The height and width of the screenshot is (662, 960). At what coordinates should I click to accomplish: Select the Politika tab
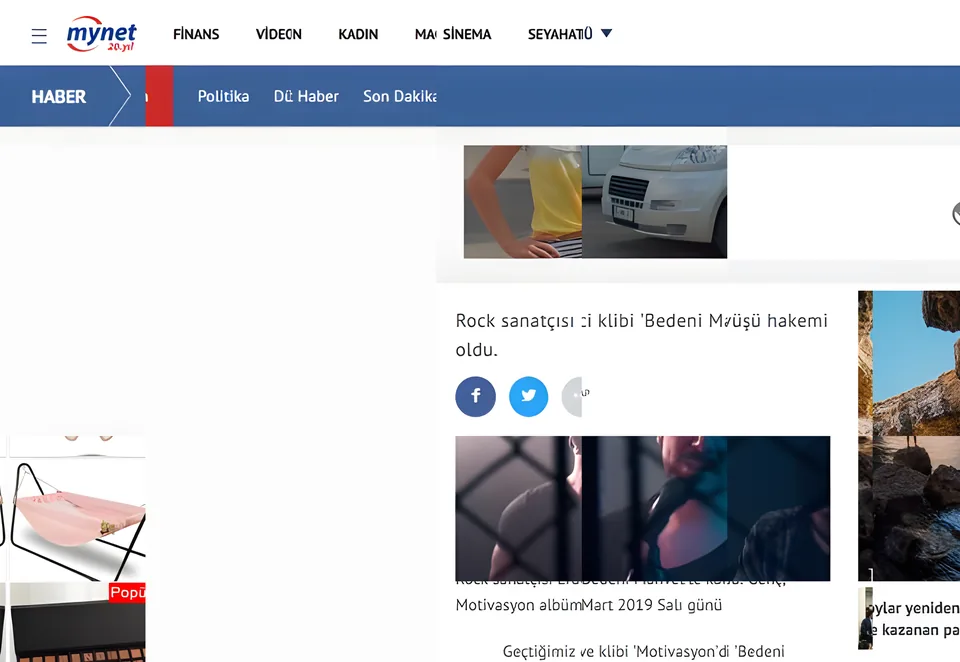(x=223, y=96)
